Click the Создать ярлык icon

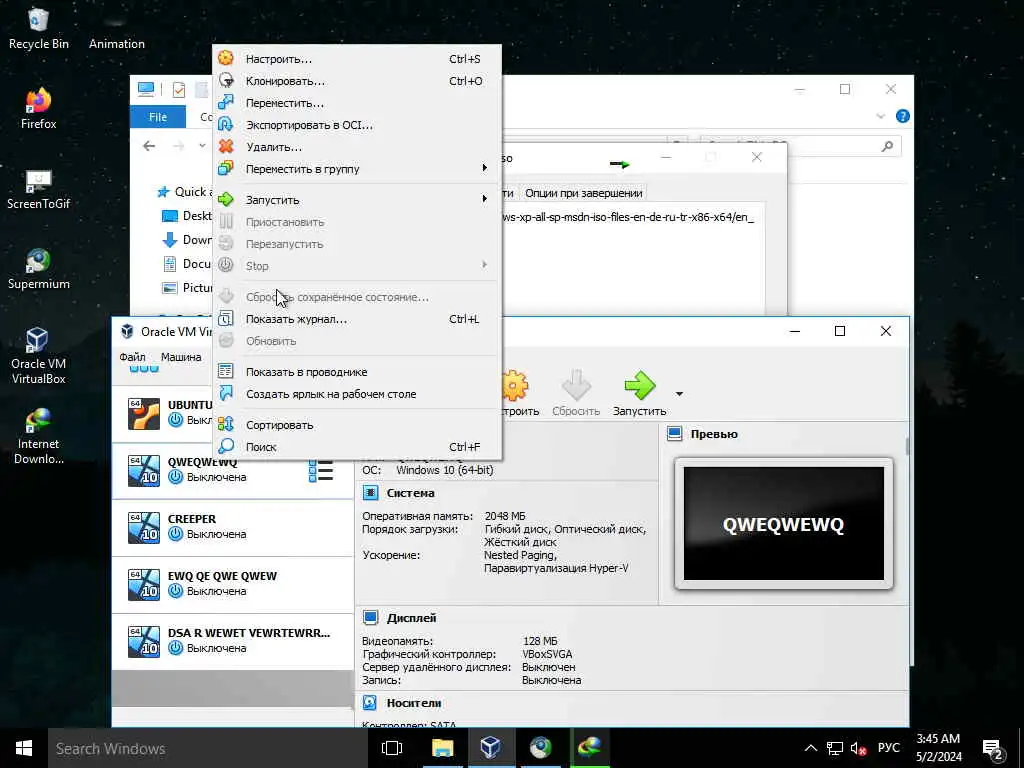pyautogui.click(x=226, y=393)
